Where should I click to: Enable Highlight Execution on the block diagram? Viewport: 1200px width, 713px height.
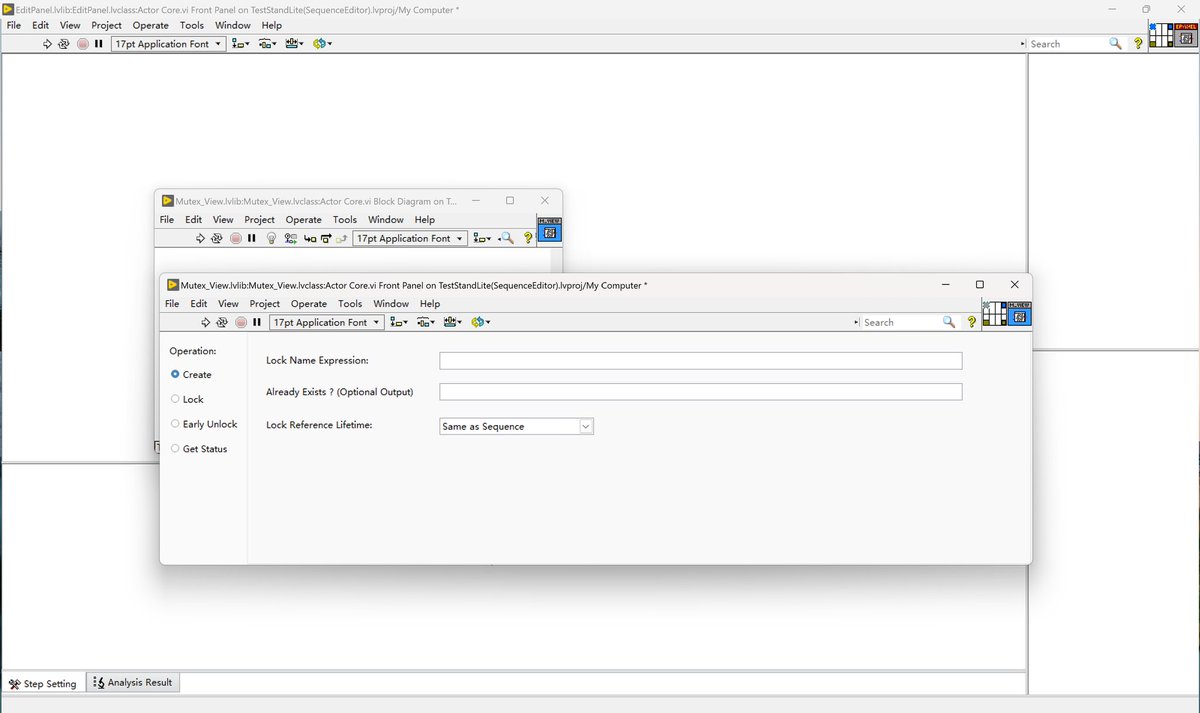pyautogui.click(x=271, y=238)
